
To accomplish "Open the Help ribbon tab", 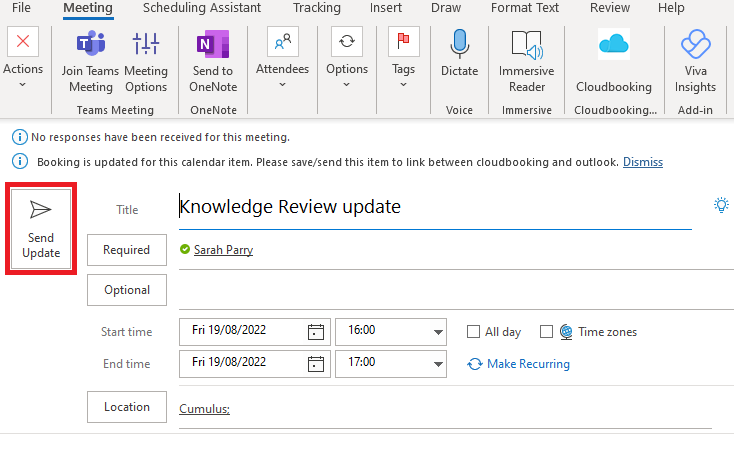I will tap(671, 8).
